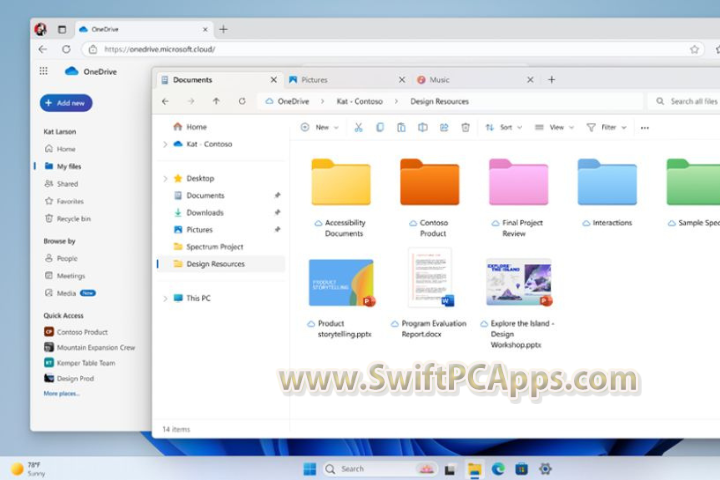The image size is (720, 480).
Task: Select My files in OneDrive web sidebar
Action: click(x=69, y=166)
